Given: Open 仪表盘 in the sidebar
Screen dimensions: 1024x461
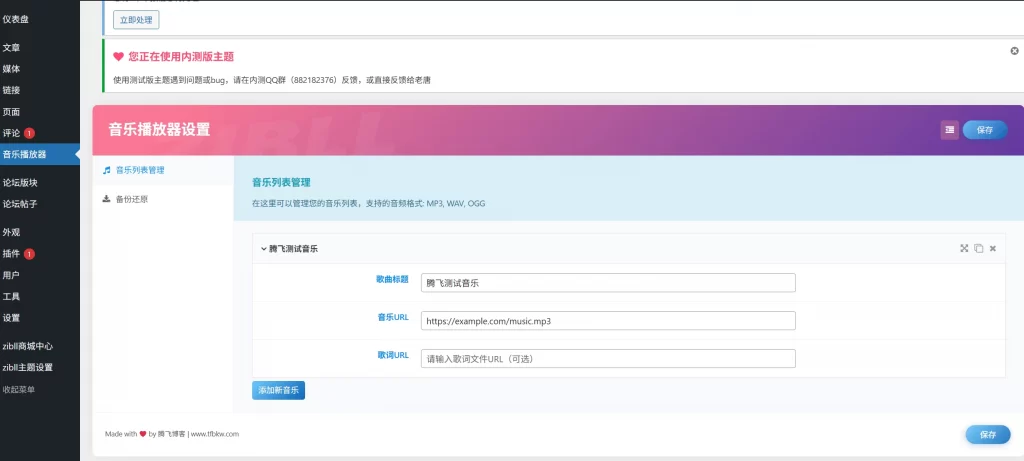Looking at the screenshot, I should coord(40,19).
